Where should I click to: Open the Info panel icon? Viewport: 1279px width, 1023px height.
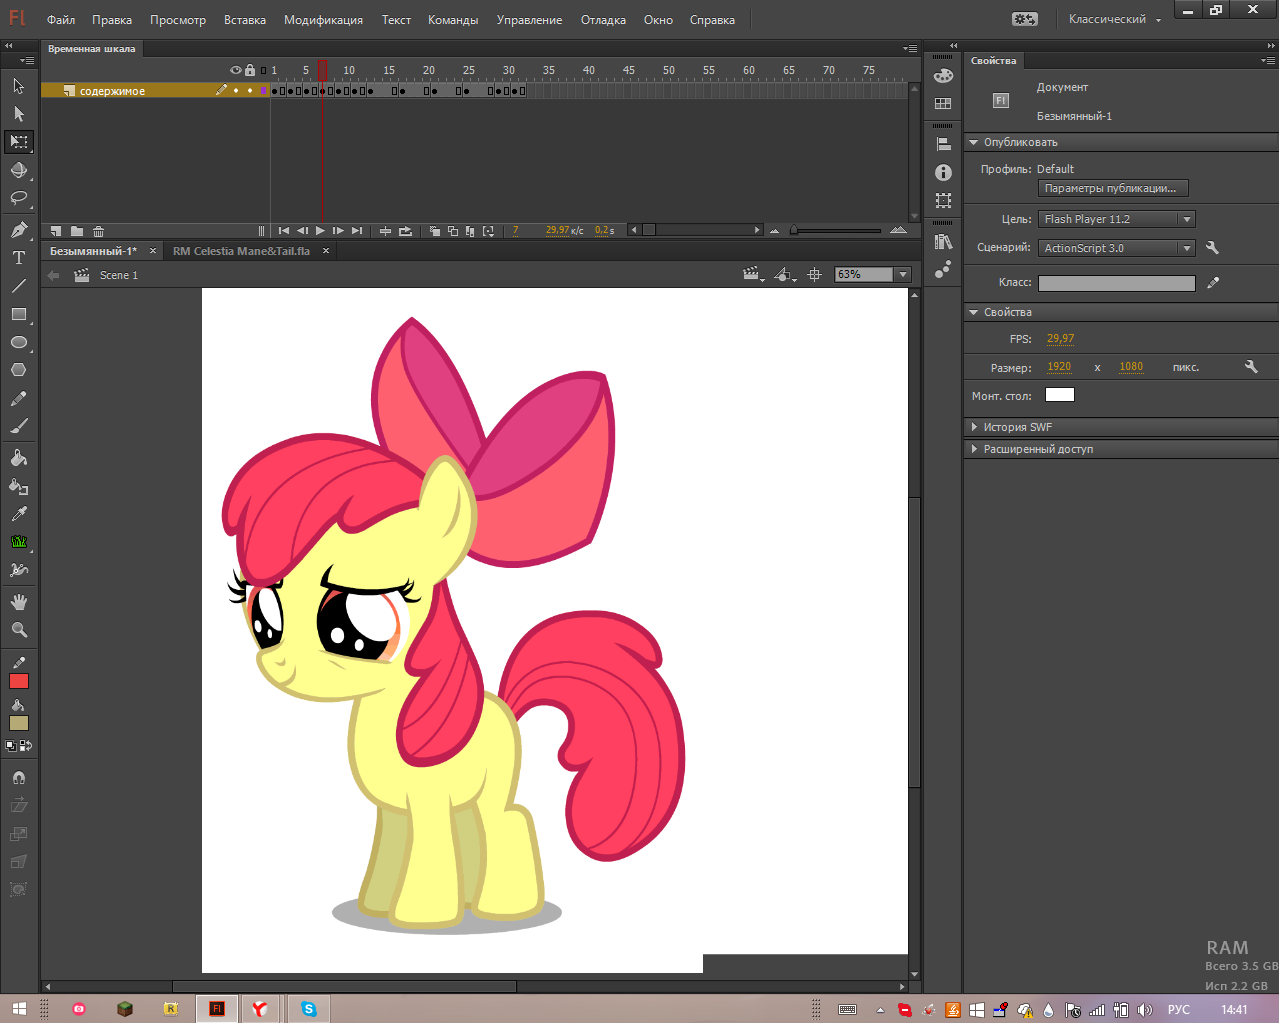coord(943,173)
